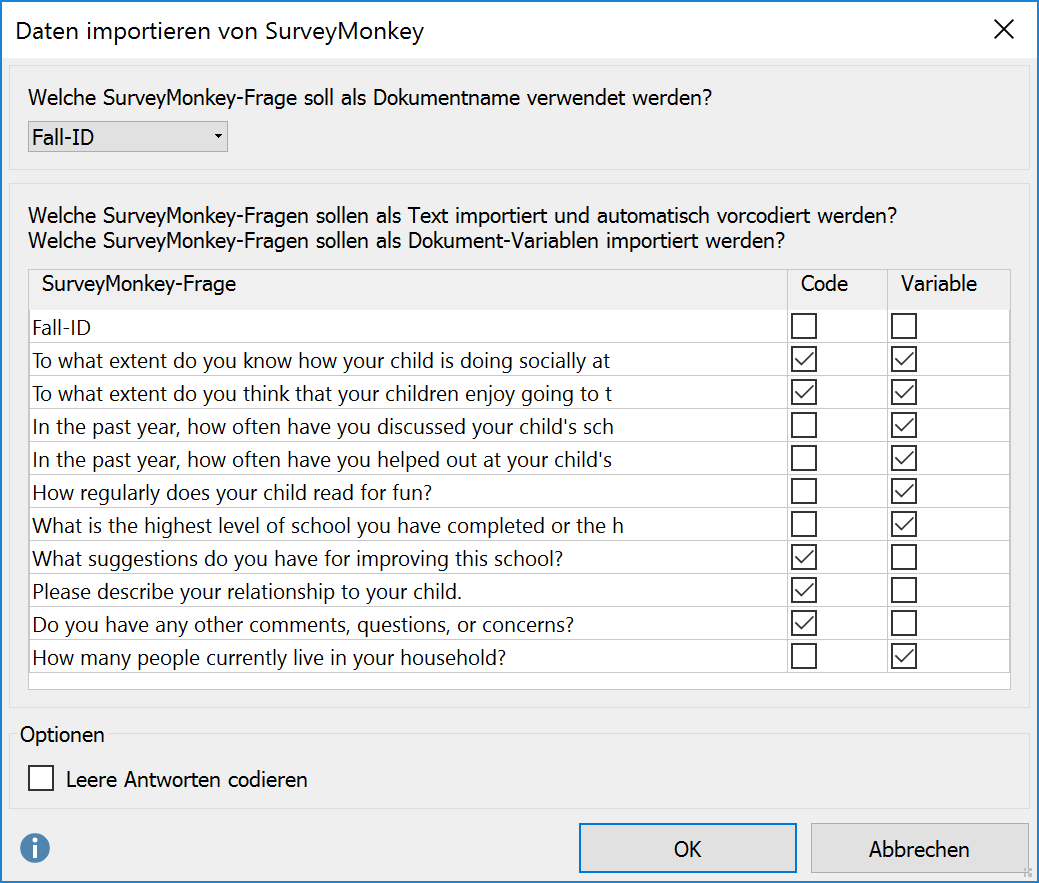Uncheck Variable for 'children enjoy going' question
The height and width of the screenshot is (883, 1039).
click(904, 393)
